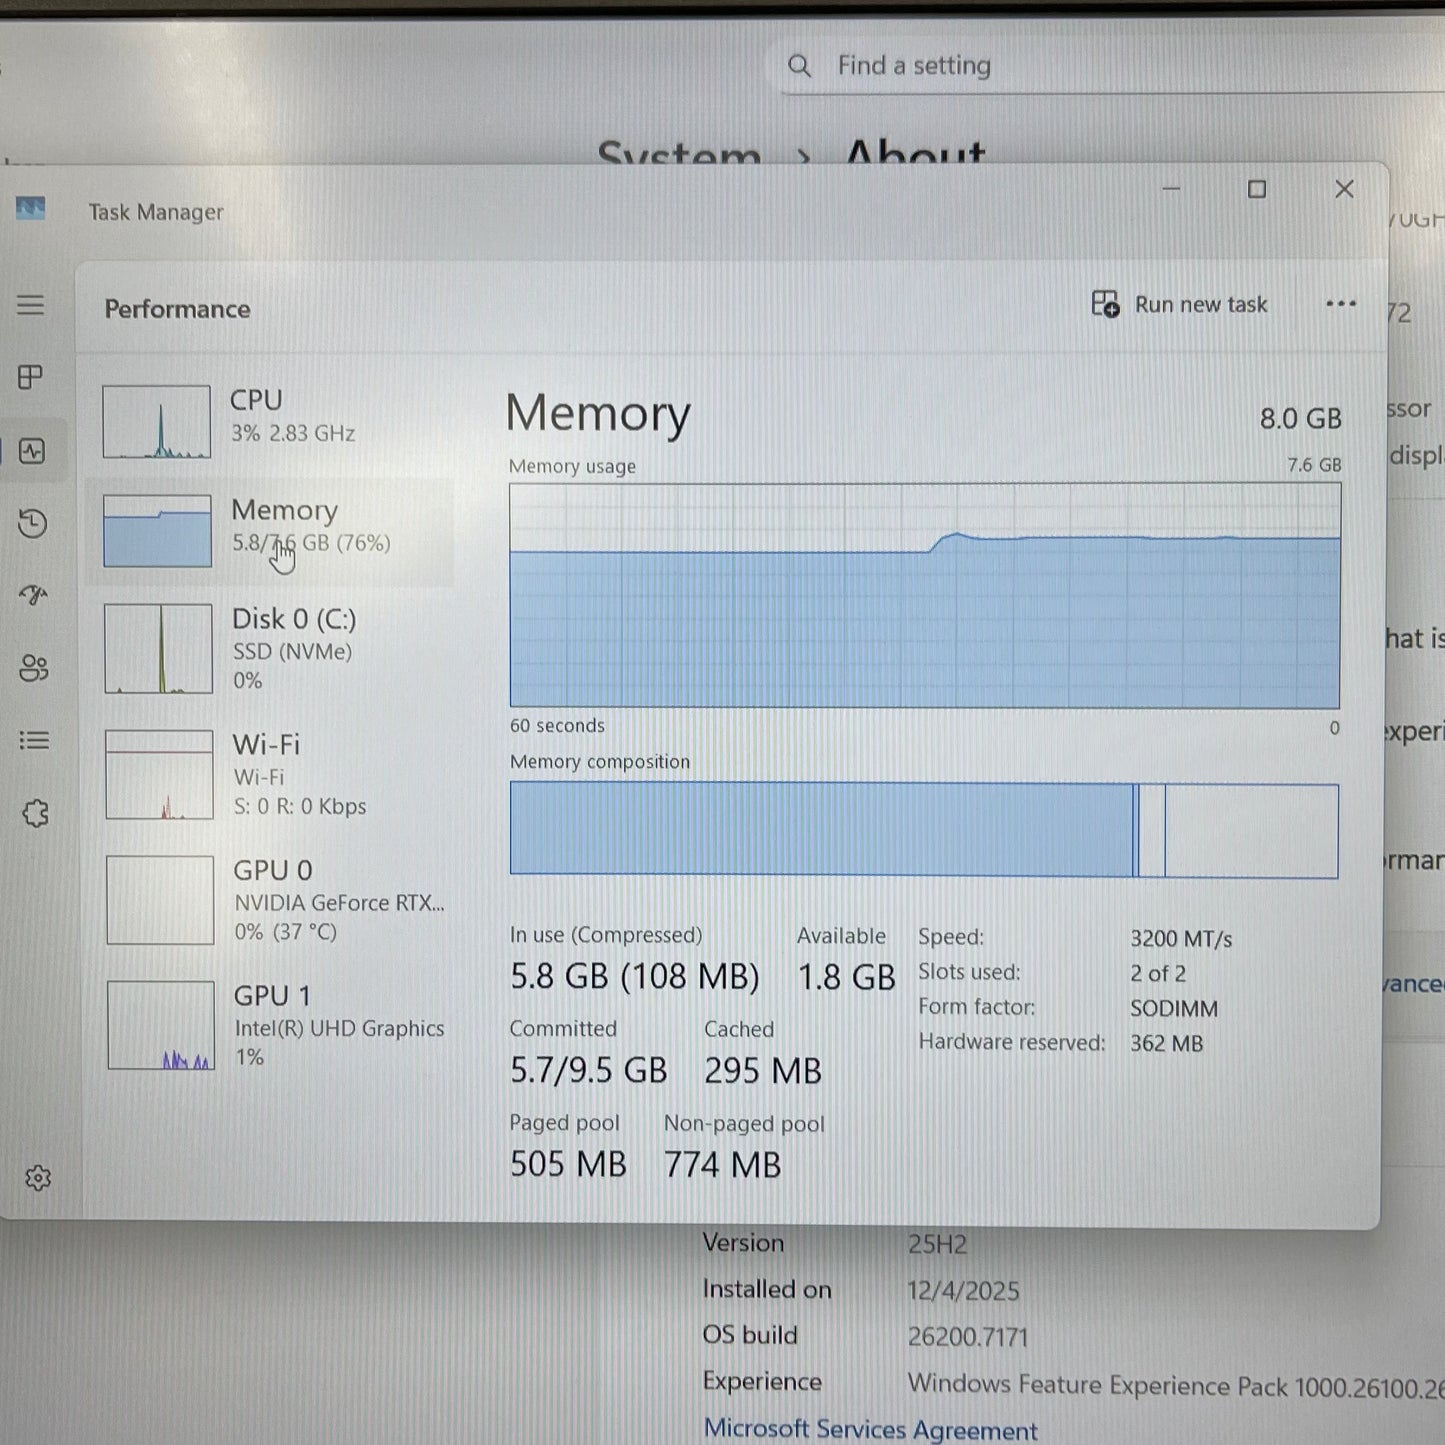
Task: Select the GPU 0 NVIDIA panel
Action: click(270, 898)
